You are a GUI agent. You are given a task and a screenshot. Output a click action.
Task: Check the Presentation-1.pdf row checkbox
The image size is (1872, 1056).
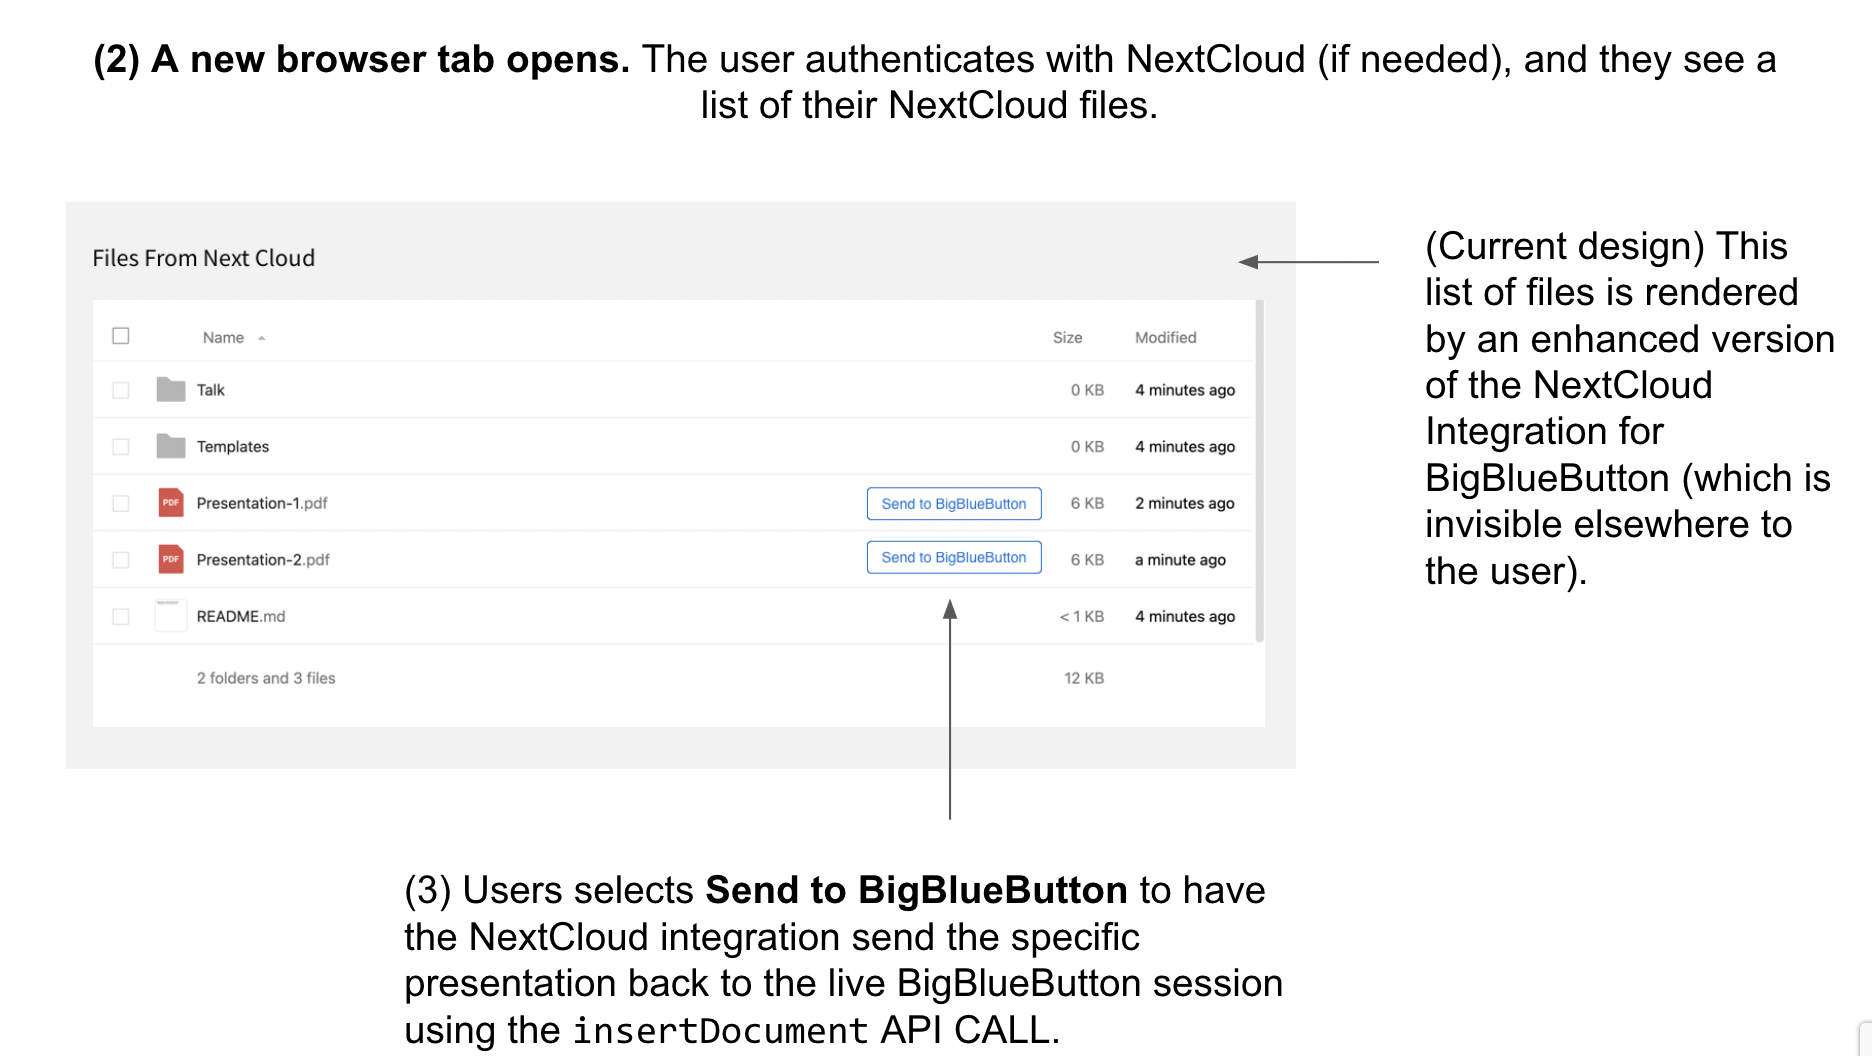pyautogui.click(x=120, y=503)
